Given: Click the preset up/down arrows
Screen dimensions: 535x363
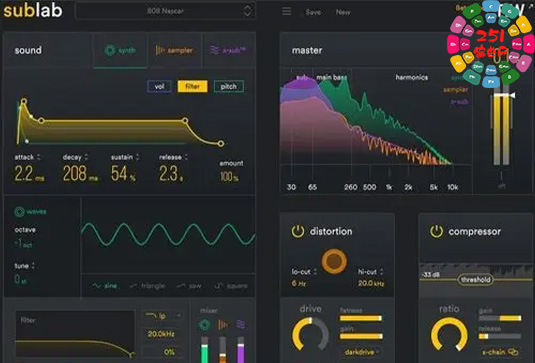Looking at the screenshot, I should [247, 11].
